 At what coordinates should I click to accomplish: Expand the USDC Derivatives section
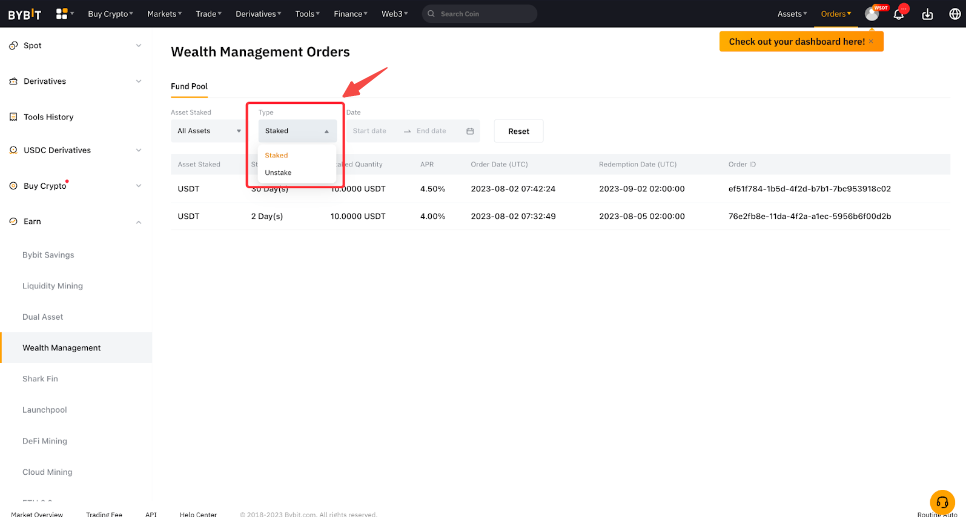(139, 150)
